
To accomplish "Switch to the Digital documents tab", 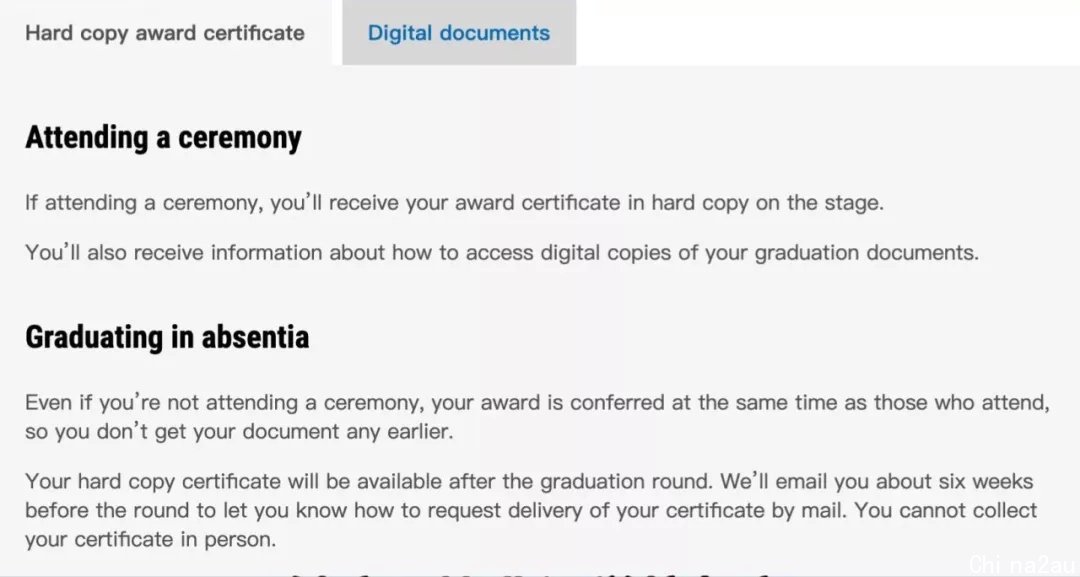I will 459,32.
